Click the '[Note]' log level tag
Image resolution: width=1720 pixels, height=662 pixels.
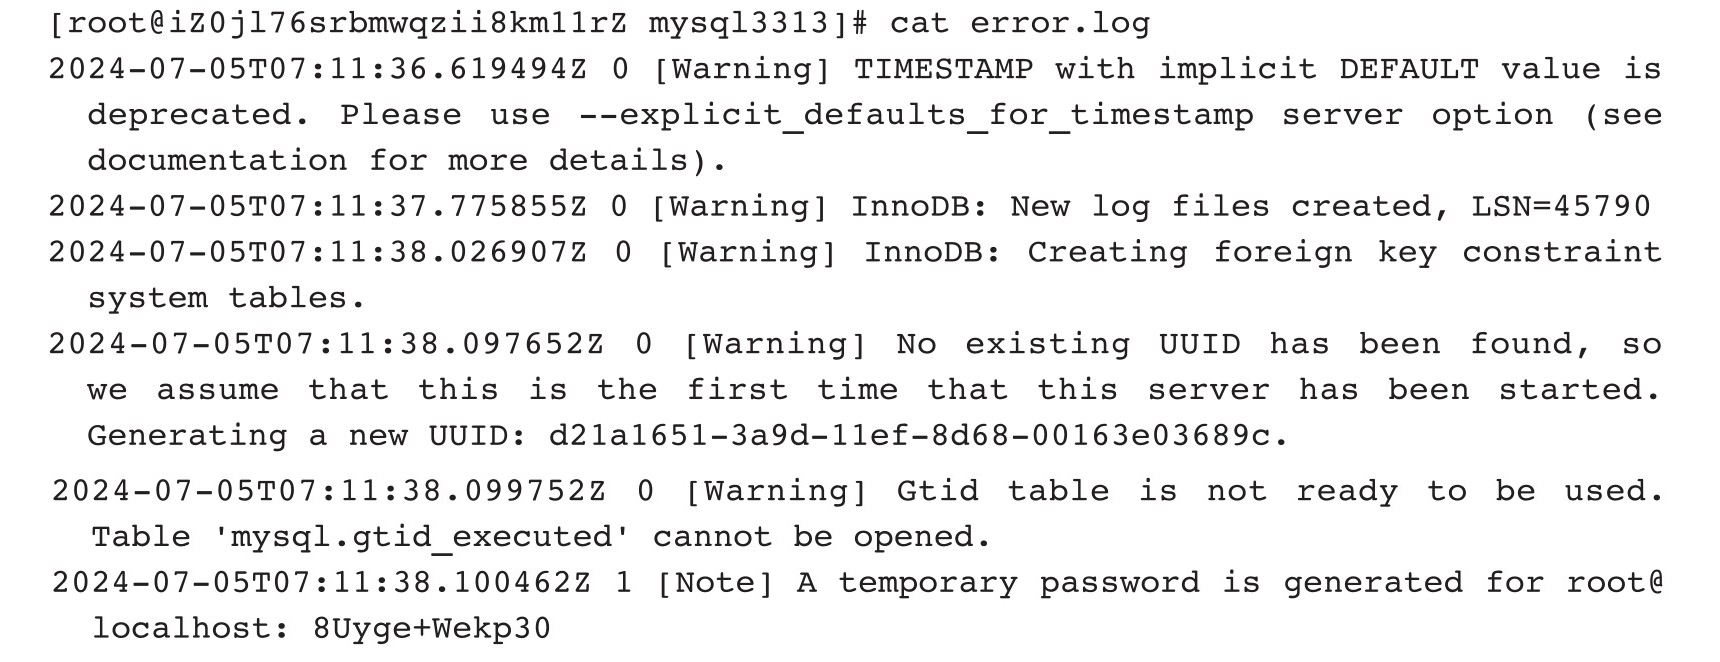715,584
